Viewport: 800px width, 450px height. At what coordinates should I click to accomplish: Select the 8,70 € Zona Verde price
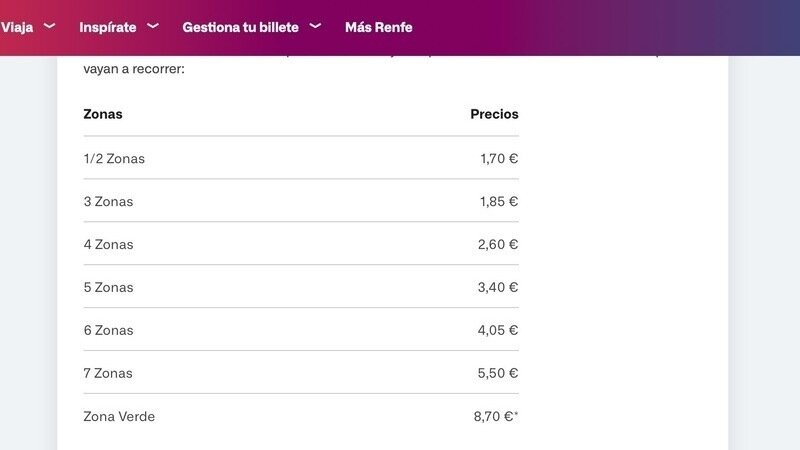496,416
